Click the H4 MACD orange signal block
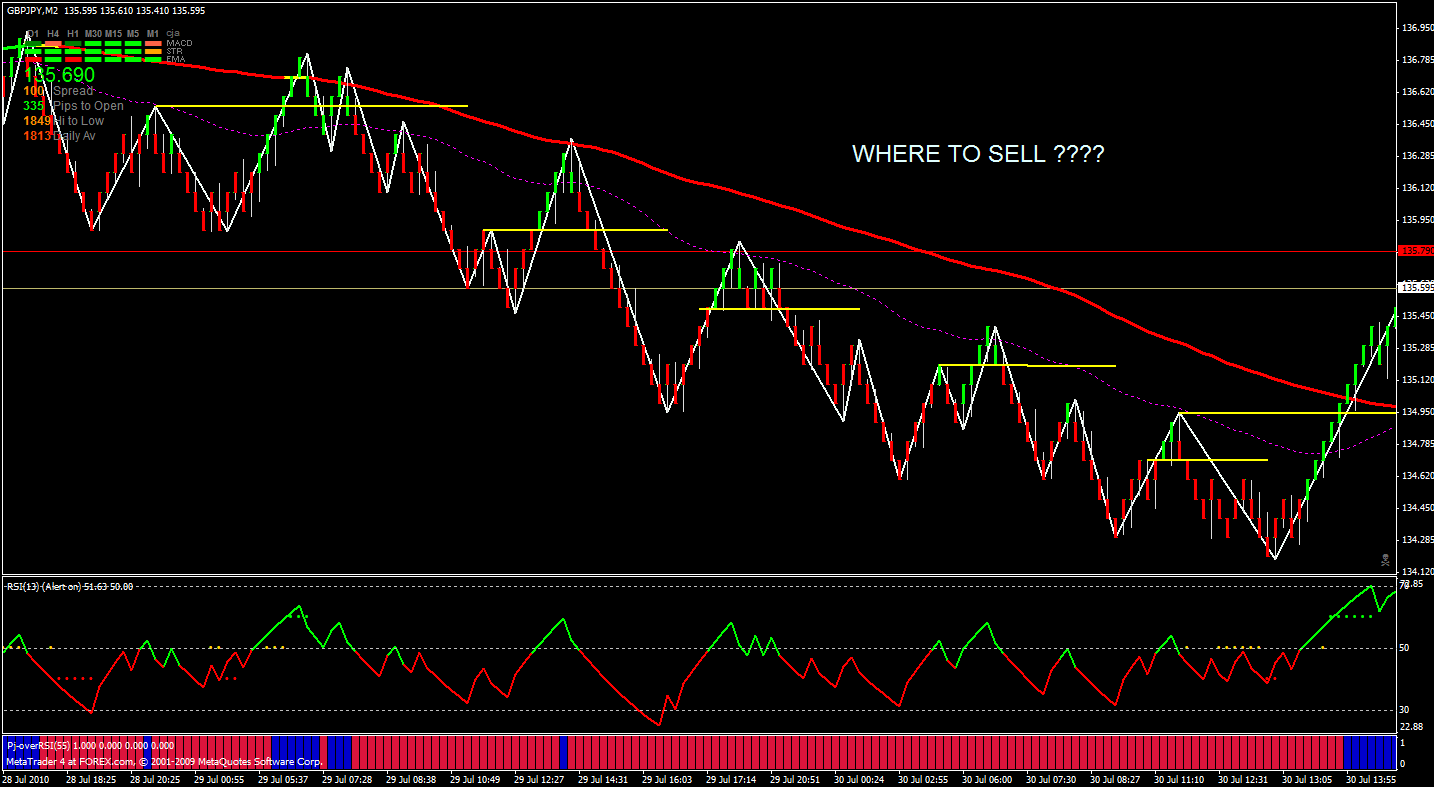 [x=53, y=43]
